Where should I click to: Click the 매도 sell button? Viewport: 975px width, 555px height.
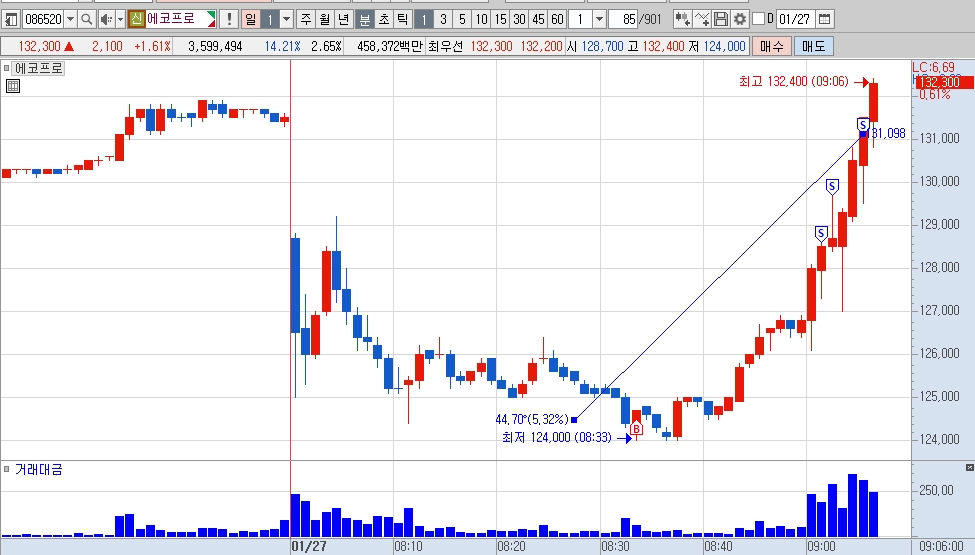click(813, 47)
